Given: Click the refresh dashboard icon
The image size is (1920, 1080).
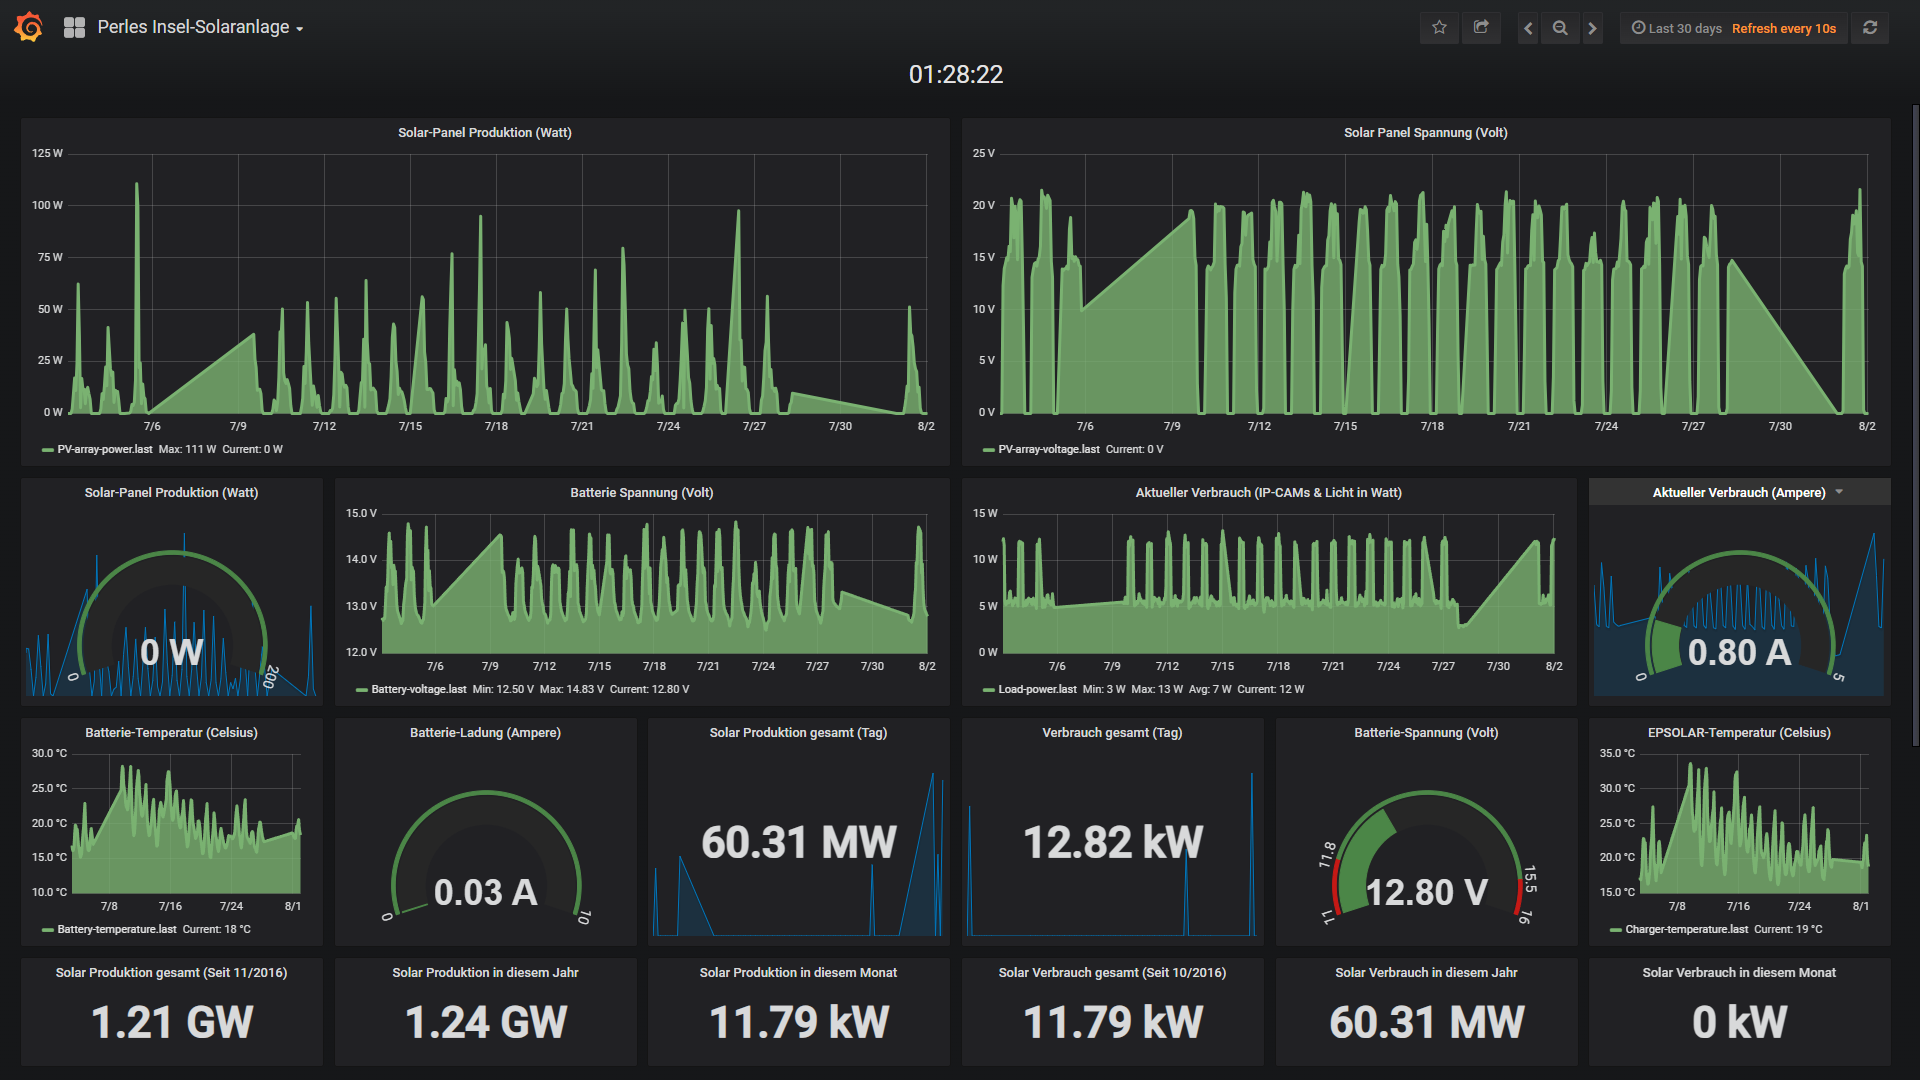Looking at the screenshot, I should tap(1869, 28).
